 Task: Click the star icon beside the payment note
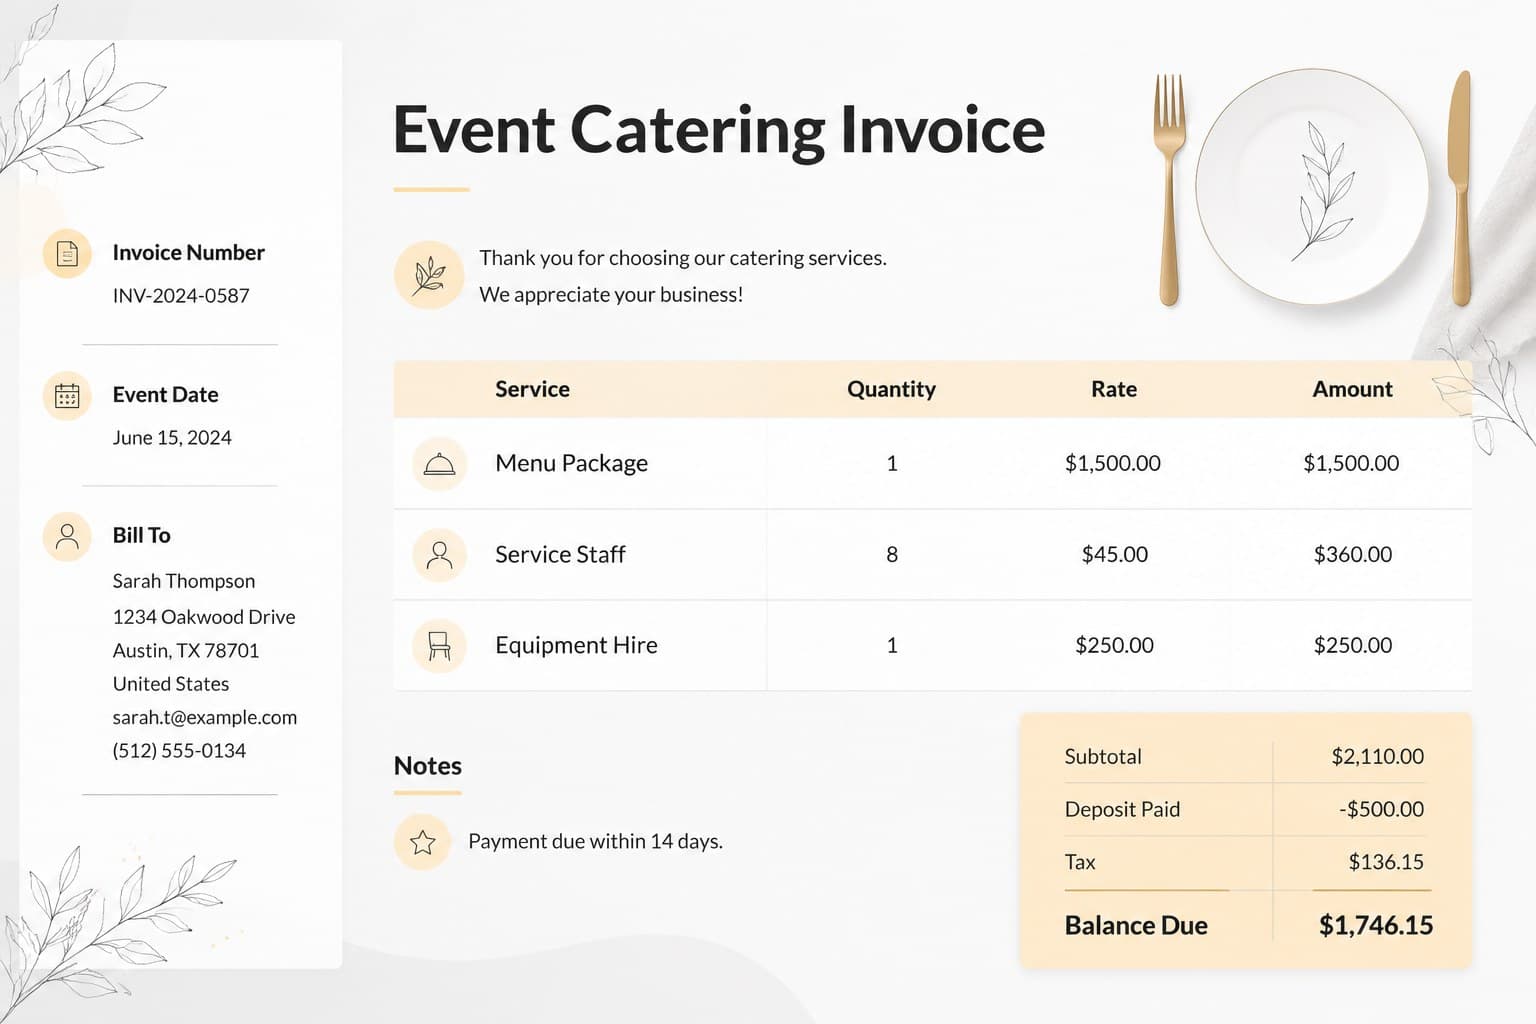point(422,842)
